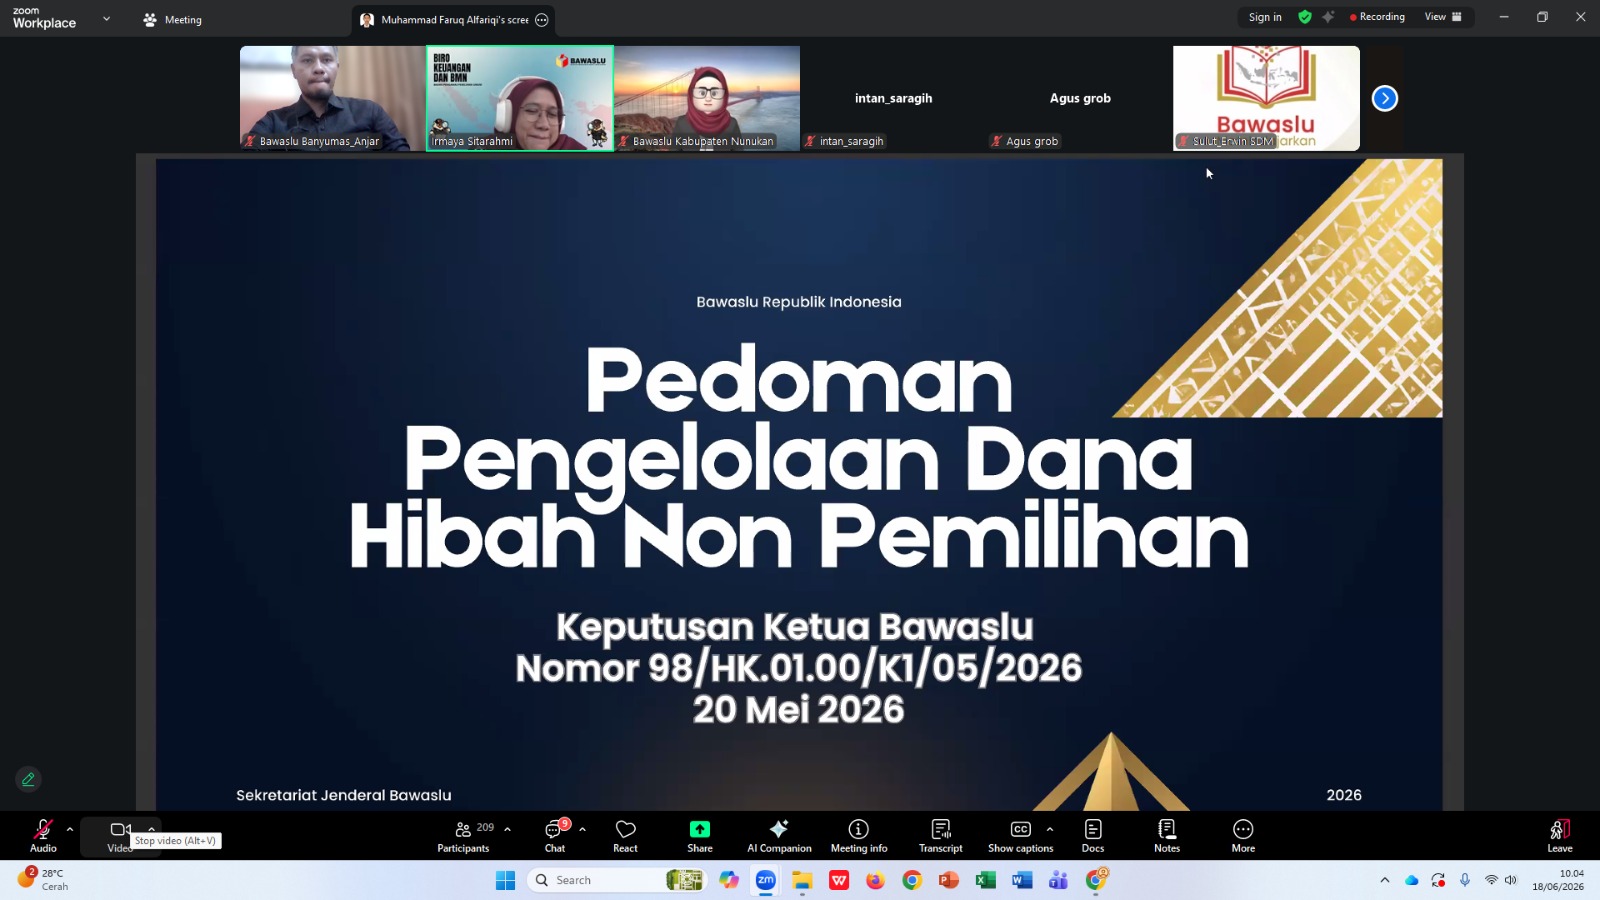This screenshot has height=900, width=1600.
Task: Select the Sulut_Erwin SDM video thumbnail
Action: 1266,98
